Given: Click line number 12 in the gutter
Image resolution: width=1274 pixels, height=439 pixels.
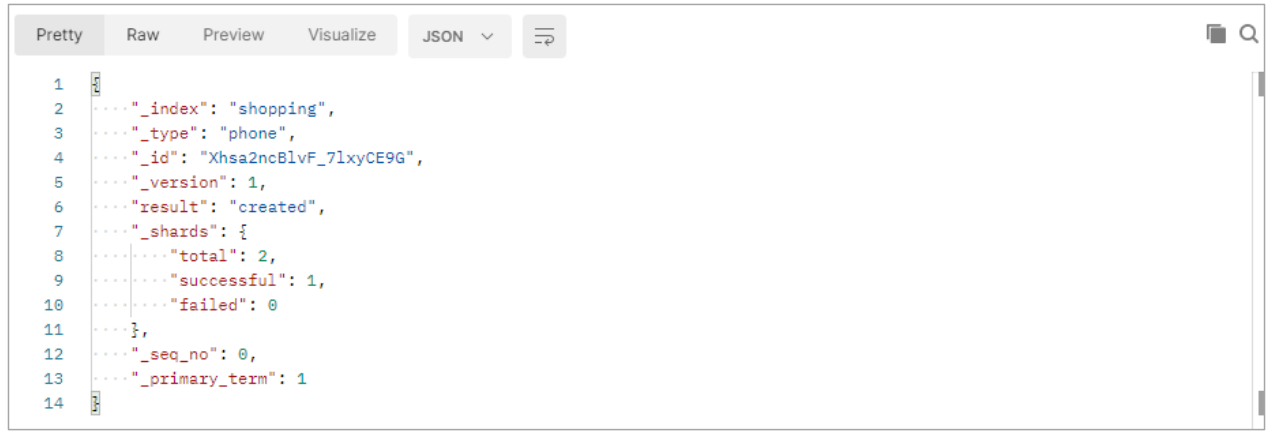Looking at the screenshot, I should click(54, 354).
